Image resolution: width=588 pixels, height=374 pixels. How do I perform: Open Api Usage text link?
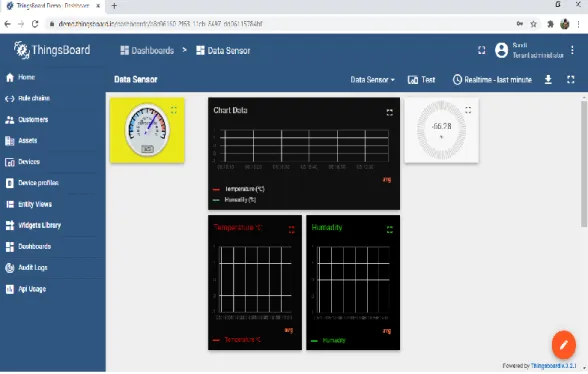[32, 289]
